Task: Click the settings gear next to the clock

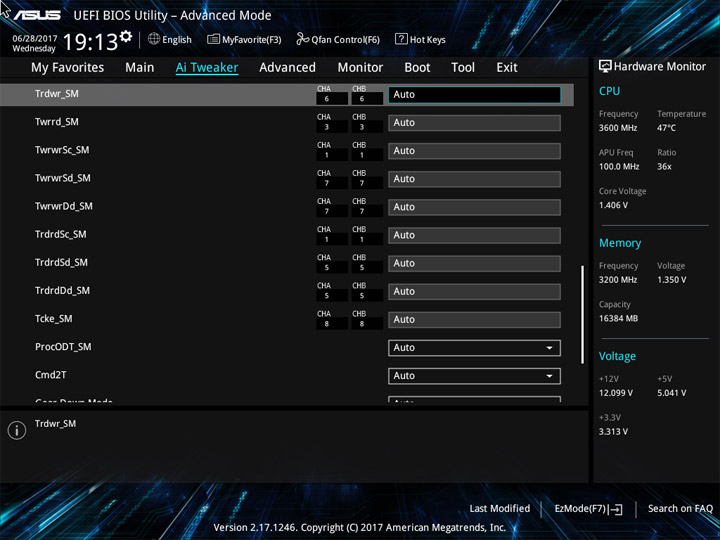Action: tap(125, 36)
